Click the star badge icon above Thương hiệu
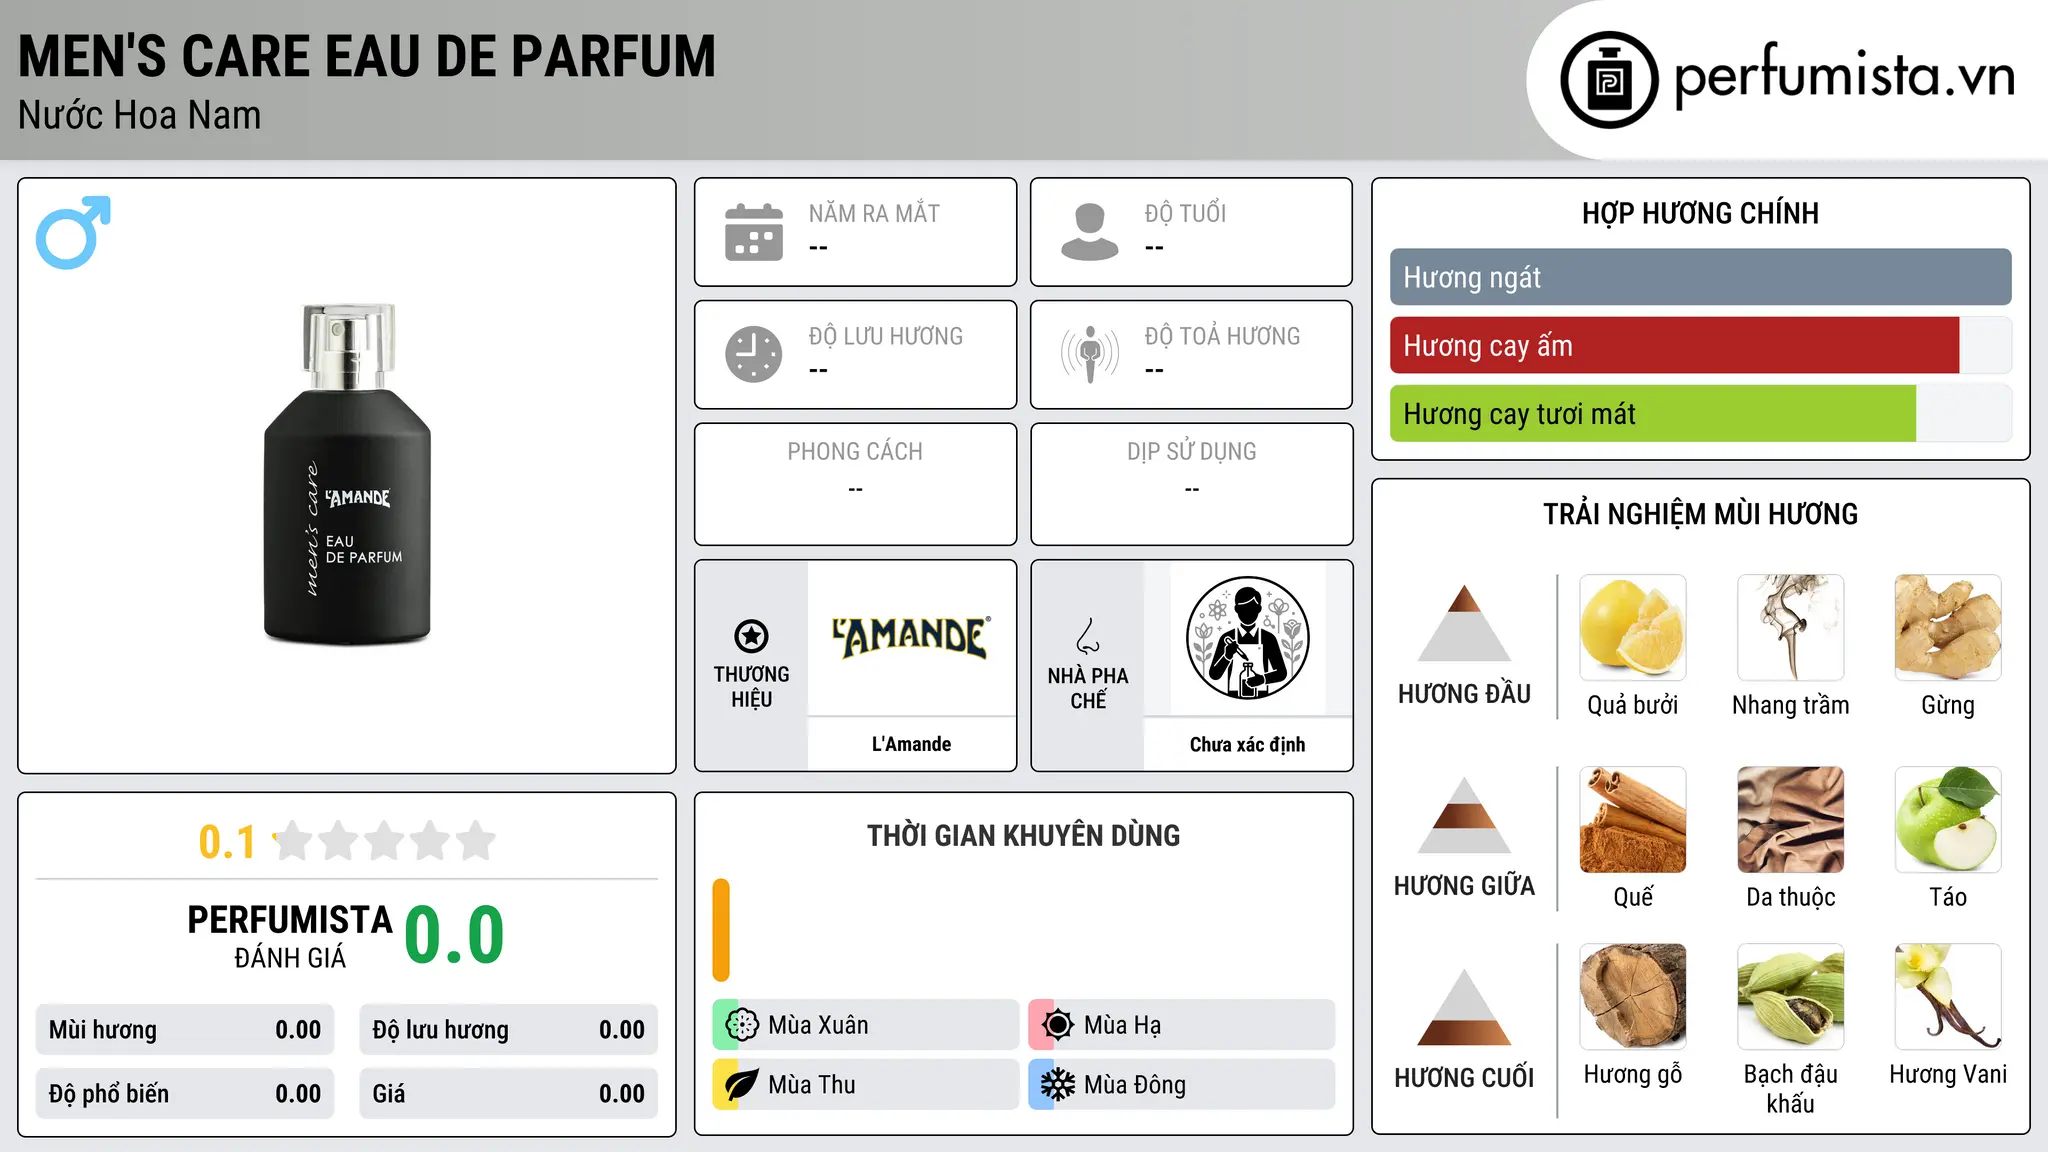The image size is (2048, 1152). 751,636
